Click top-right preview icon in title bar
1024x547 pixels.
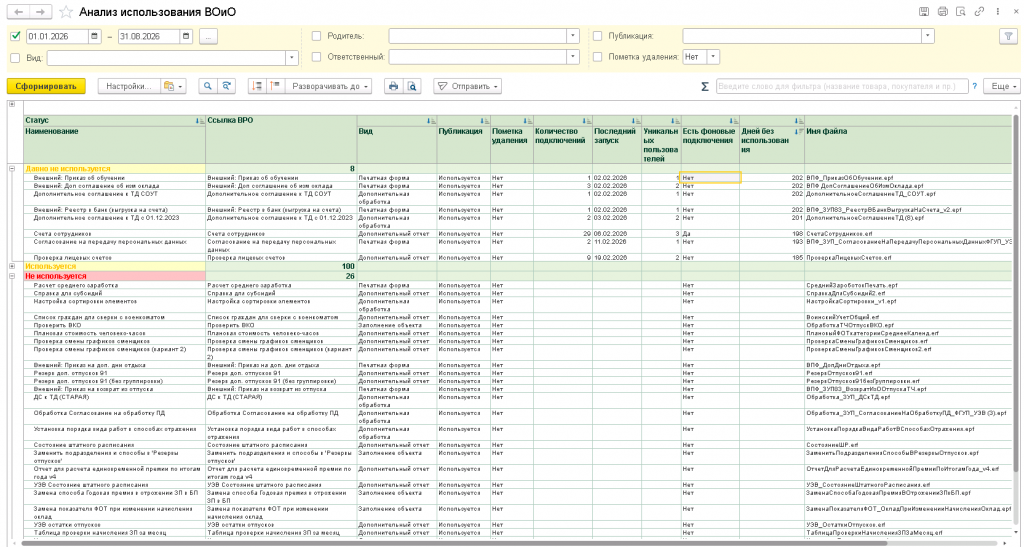961,12
